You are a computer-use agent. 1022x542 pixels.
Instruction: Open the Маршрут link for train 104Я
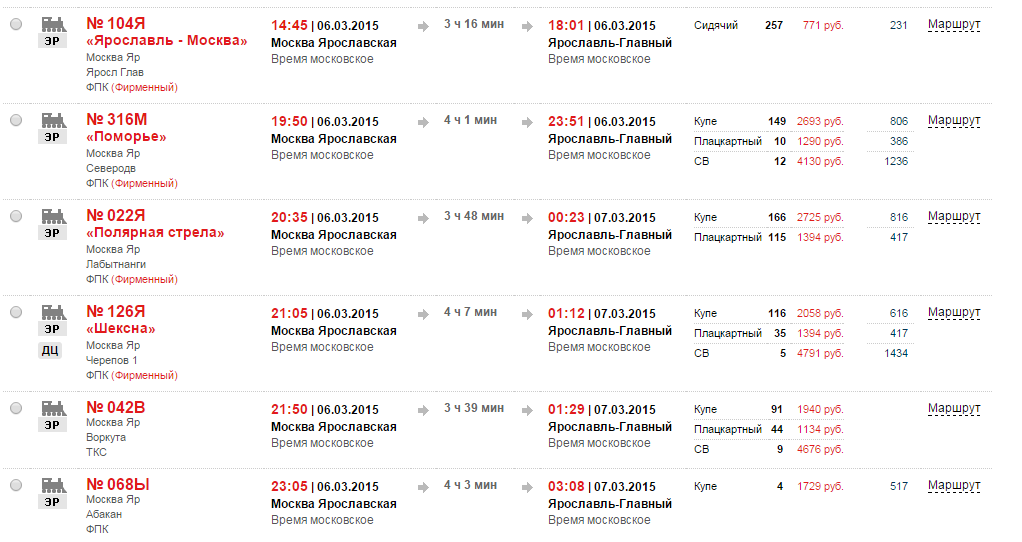954,24
